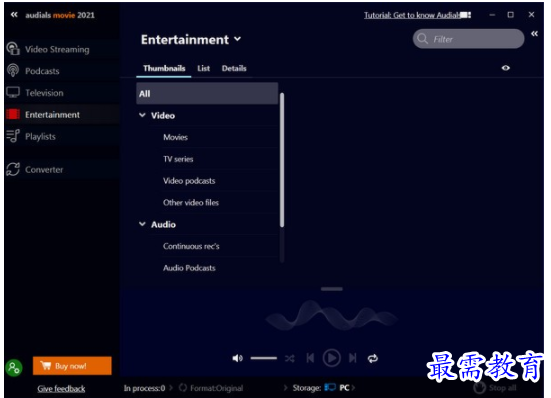Toggle repeat playback
This screenshot has height=398, width=551.
pyautogui.click(x=373, y=358)
